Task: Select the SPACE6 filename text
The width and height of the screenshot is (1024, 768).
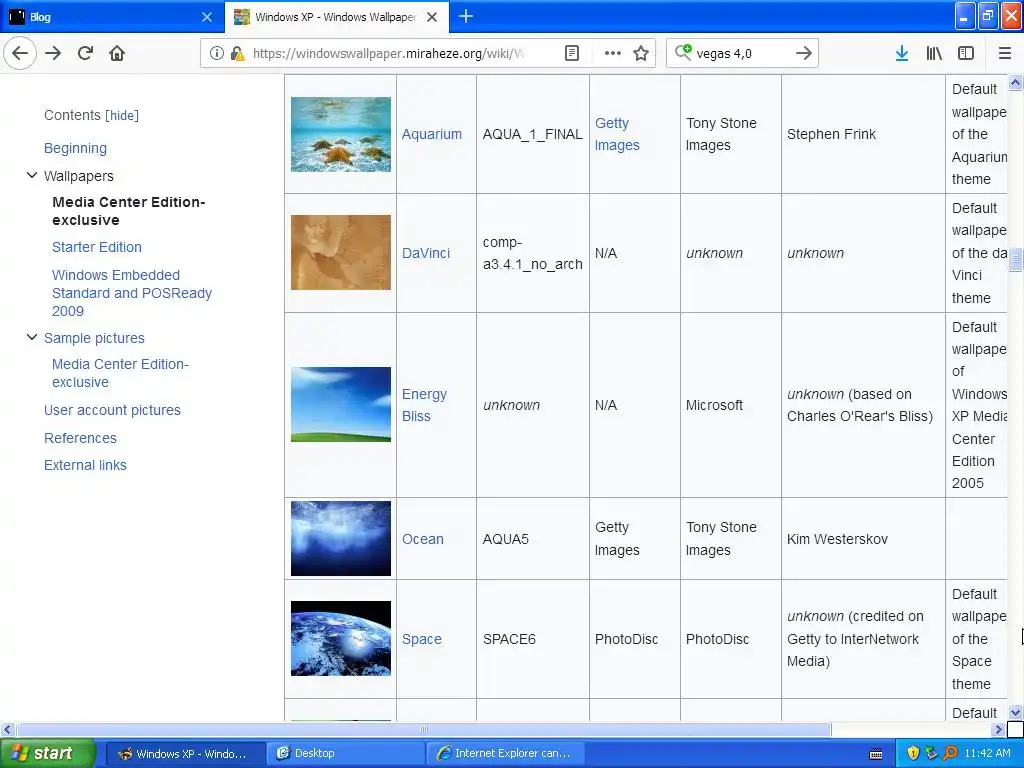Action: 509,639
